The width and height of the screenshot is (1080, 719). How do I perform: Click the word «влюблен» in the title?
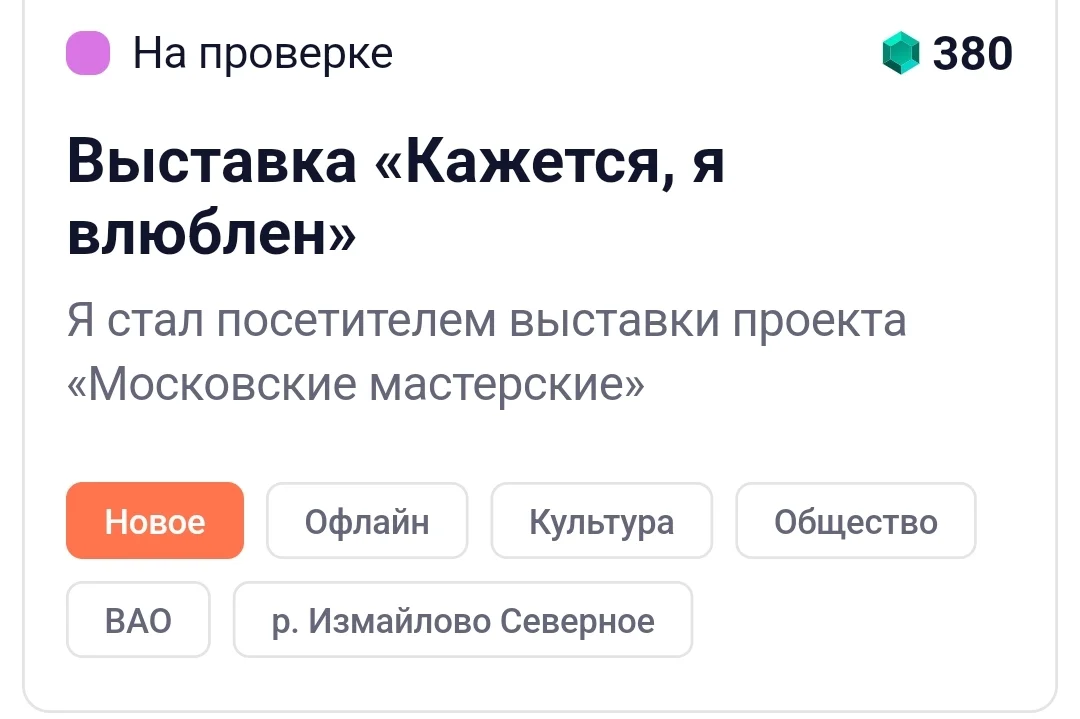211,233
